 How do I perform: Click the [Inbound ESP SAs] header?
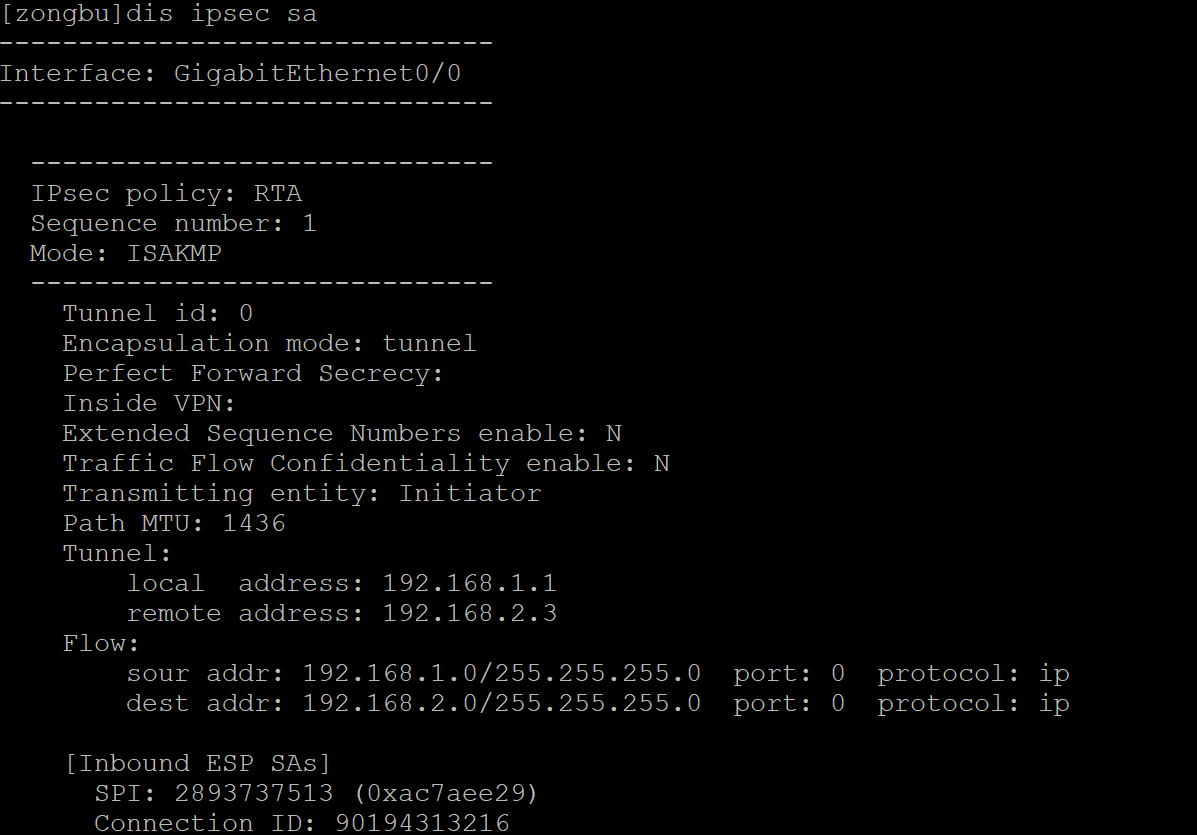pos(197,763)
